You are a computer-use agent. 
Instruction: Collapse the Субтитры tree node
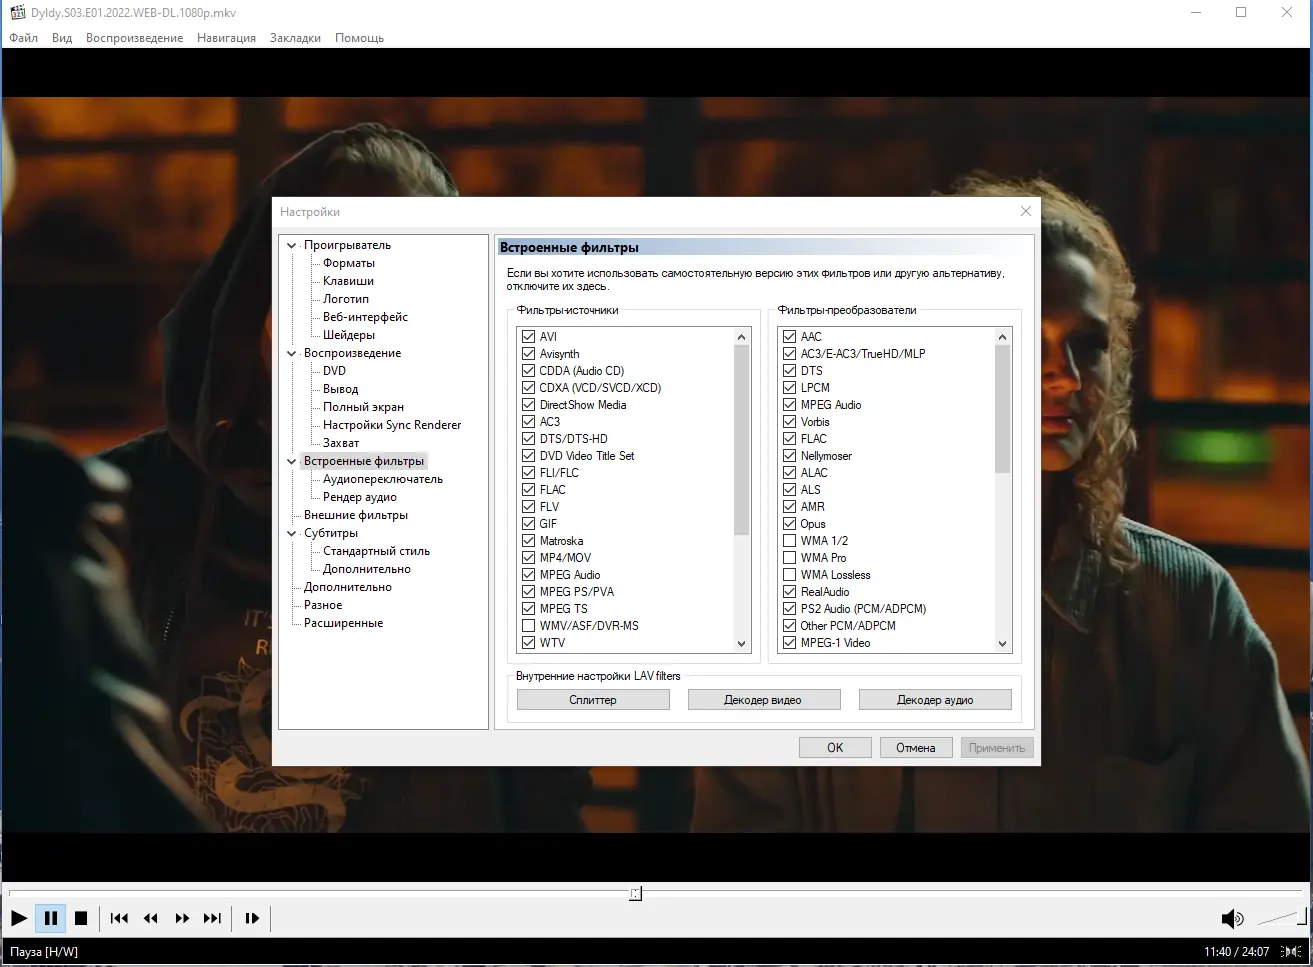coord(292,533)
